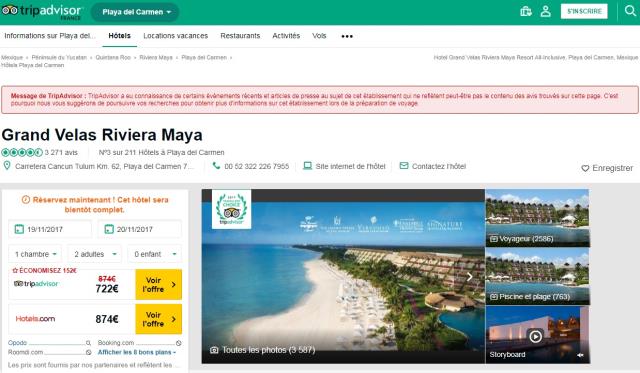Viewport: 640px width, 373px height.
Task: Click the Péninsule du Yucatan breadcrumb
Action: 59,58
